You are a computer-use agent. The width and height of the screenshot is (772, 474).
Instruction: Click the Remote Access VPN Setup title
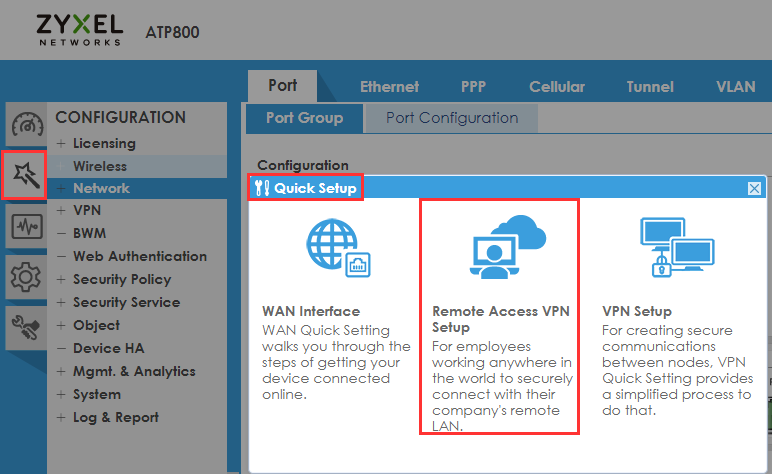pos(500,319)
